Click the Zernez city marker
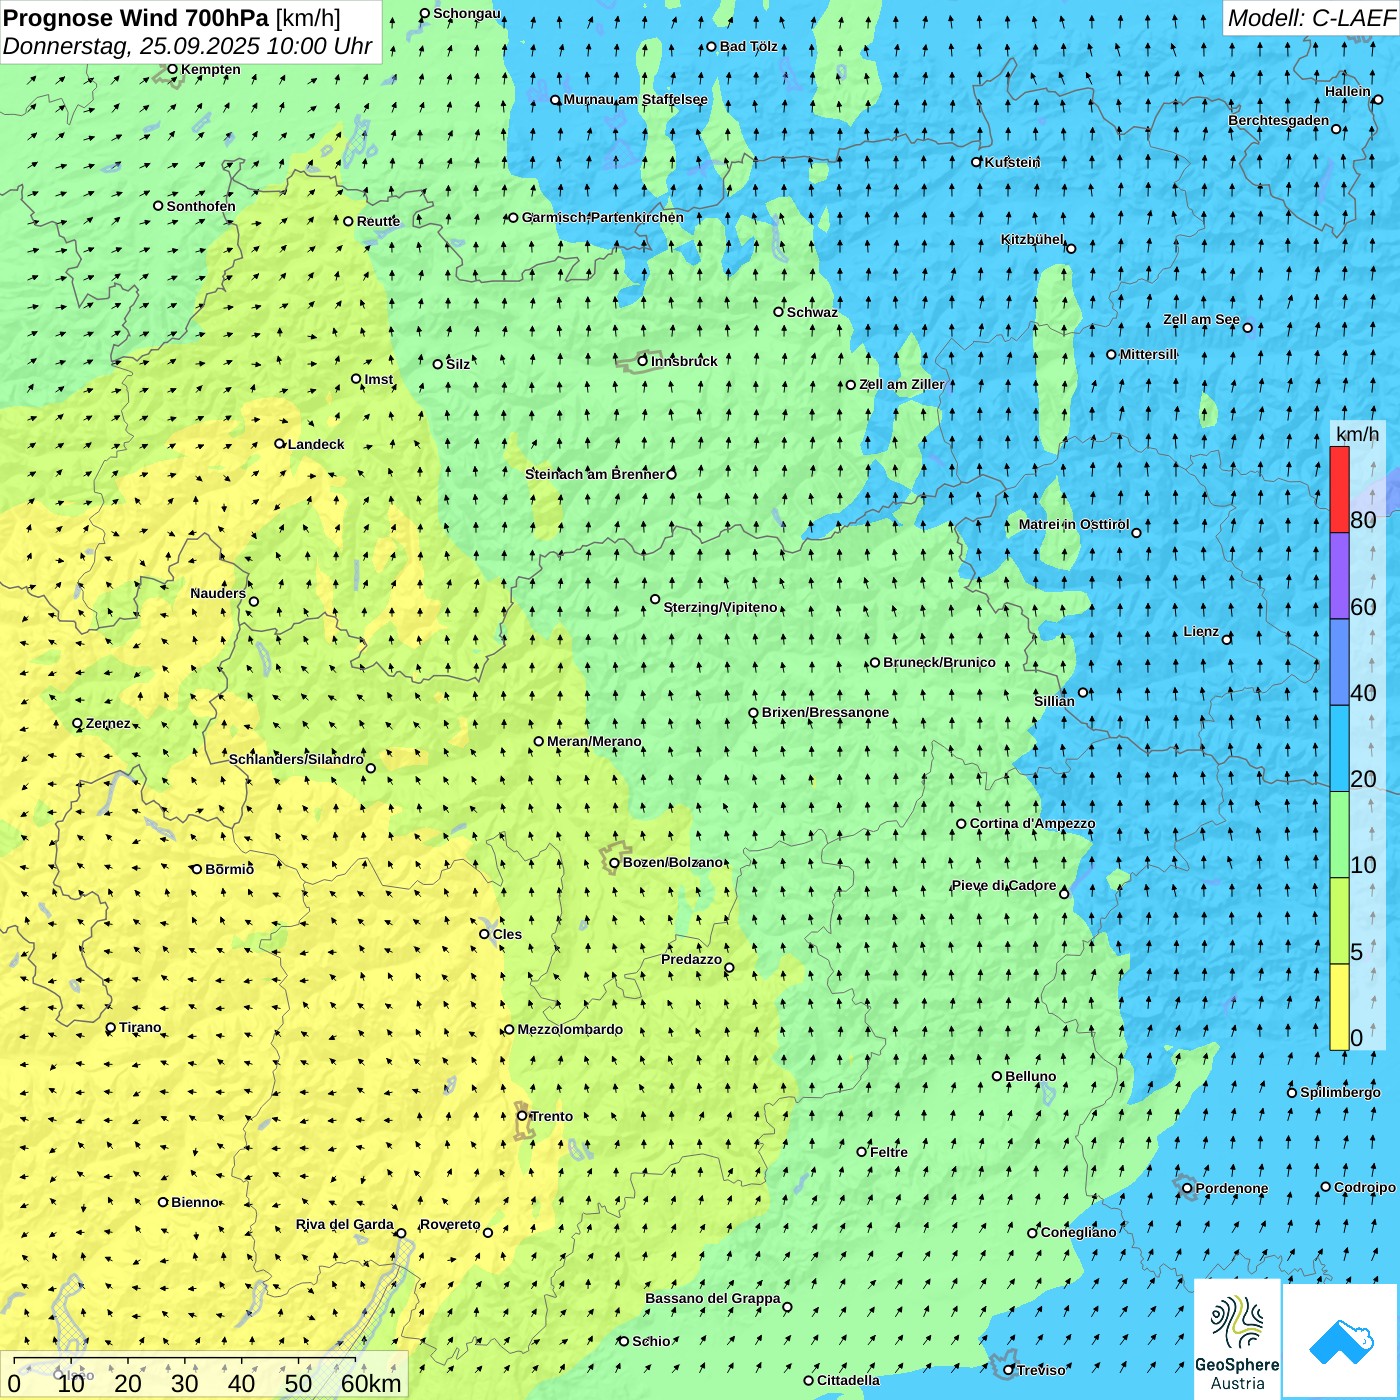1400x1400 pixels. (x=77, y=723)
